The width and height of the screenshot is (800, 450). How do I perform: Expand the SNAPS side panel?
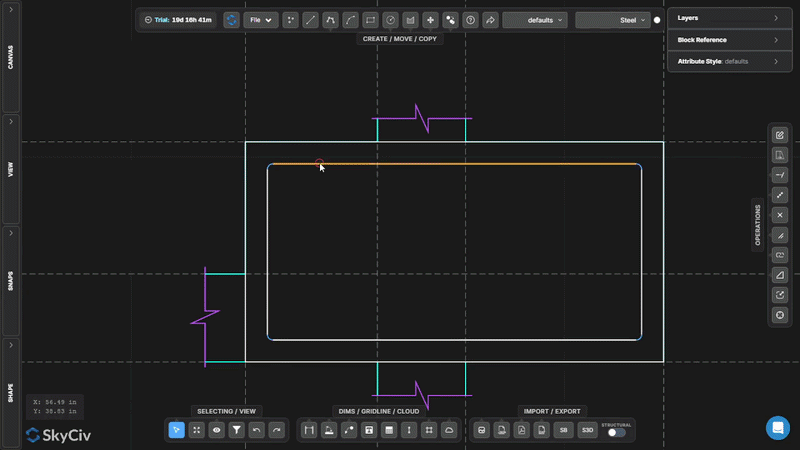click(11, 281)
